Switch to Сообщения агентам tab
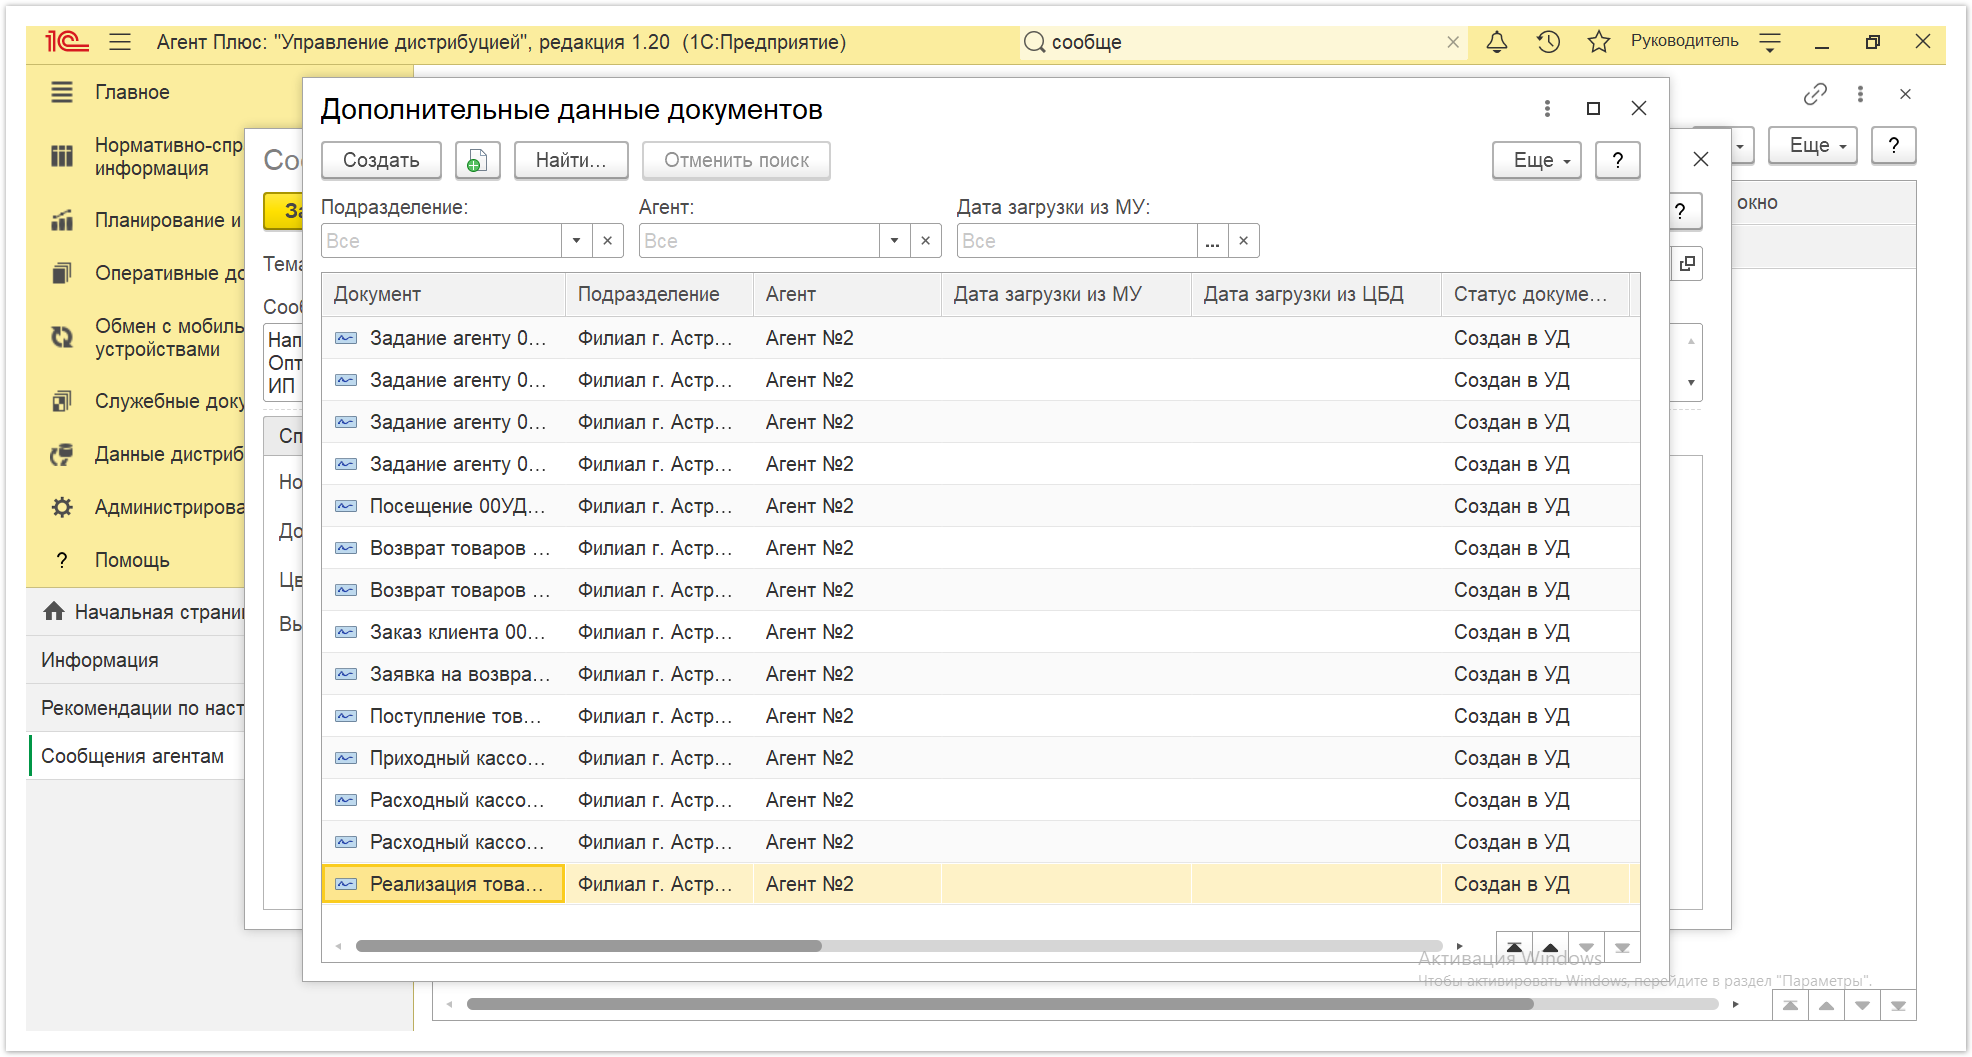 [x=132, y=756]
